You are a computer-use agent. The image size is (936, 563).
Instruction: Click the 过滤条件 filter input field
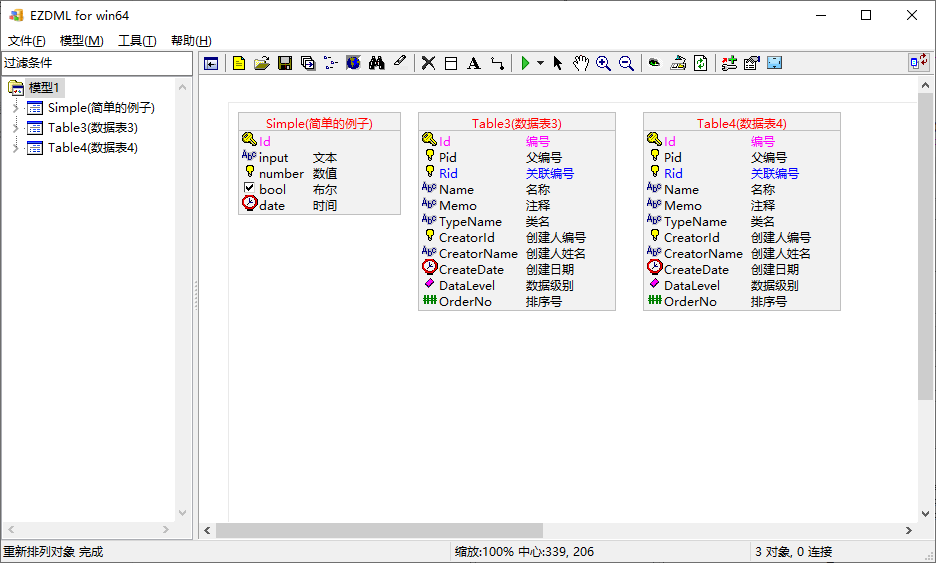coord(97,63)
